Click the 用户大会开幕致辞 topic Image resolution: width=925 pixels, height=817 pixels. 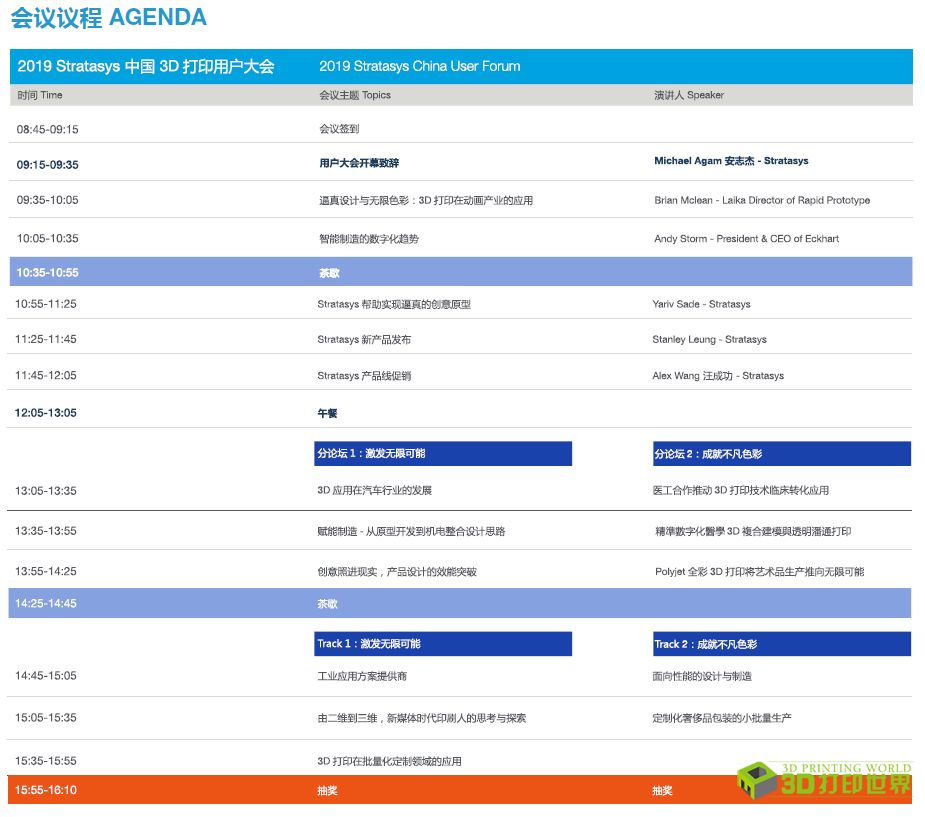(359, 163)
